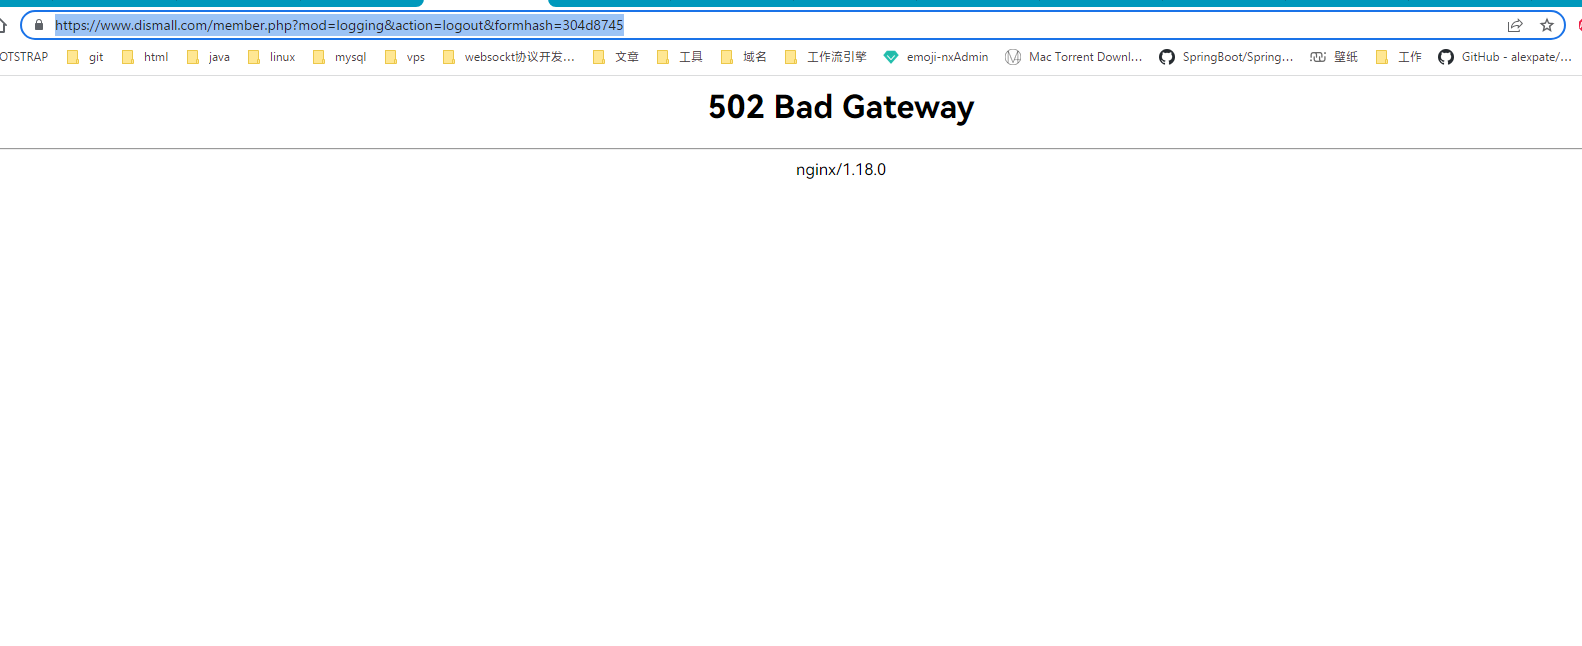
Task: Open the websockt协议开发 bookmark folder
Action: pyautogui.click(x=509, y=57)
